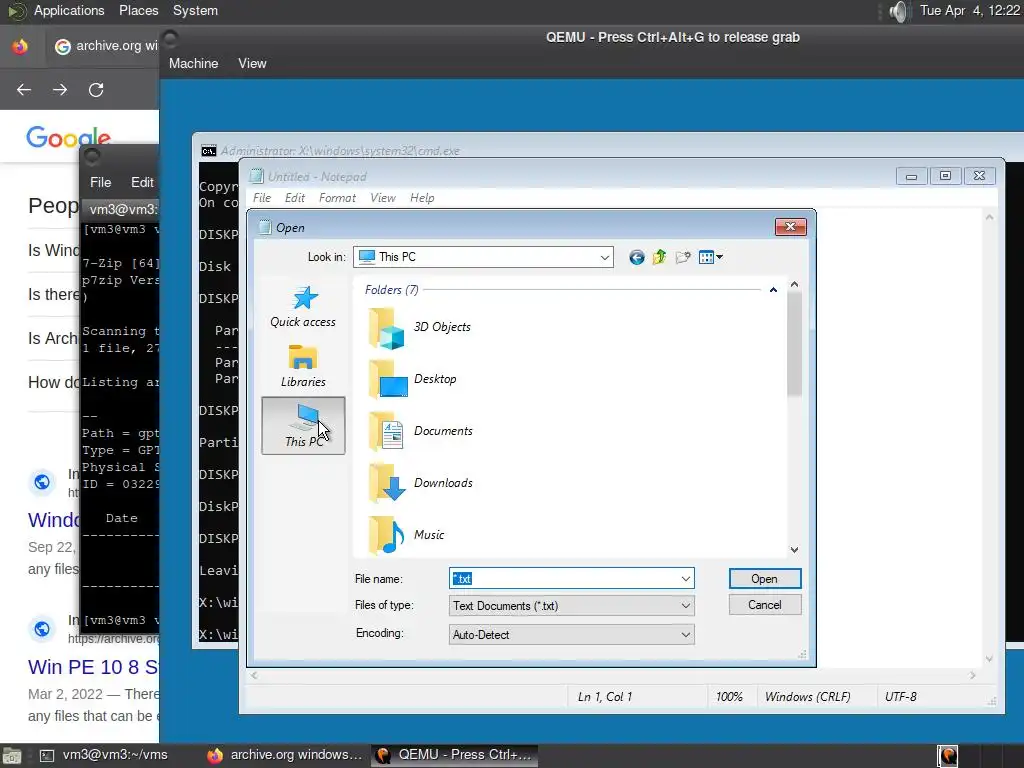This screenshot has height=768, width=1024.
Task: Click Notepad scroll-up arrow at right edge
Action: pos(989,217)
